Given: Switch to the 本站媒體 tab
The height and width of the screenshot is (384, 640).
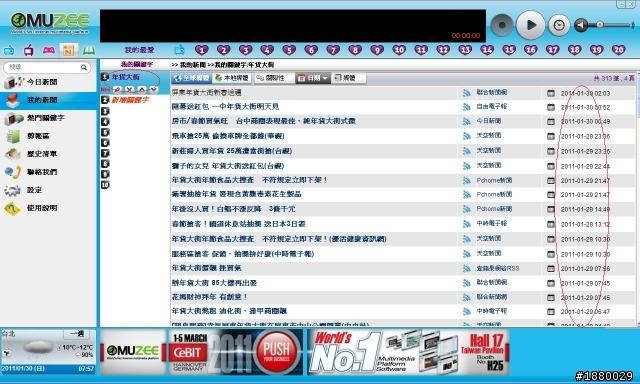Looking at the screenshot, I should point(232,78).
